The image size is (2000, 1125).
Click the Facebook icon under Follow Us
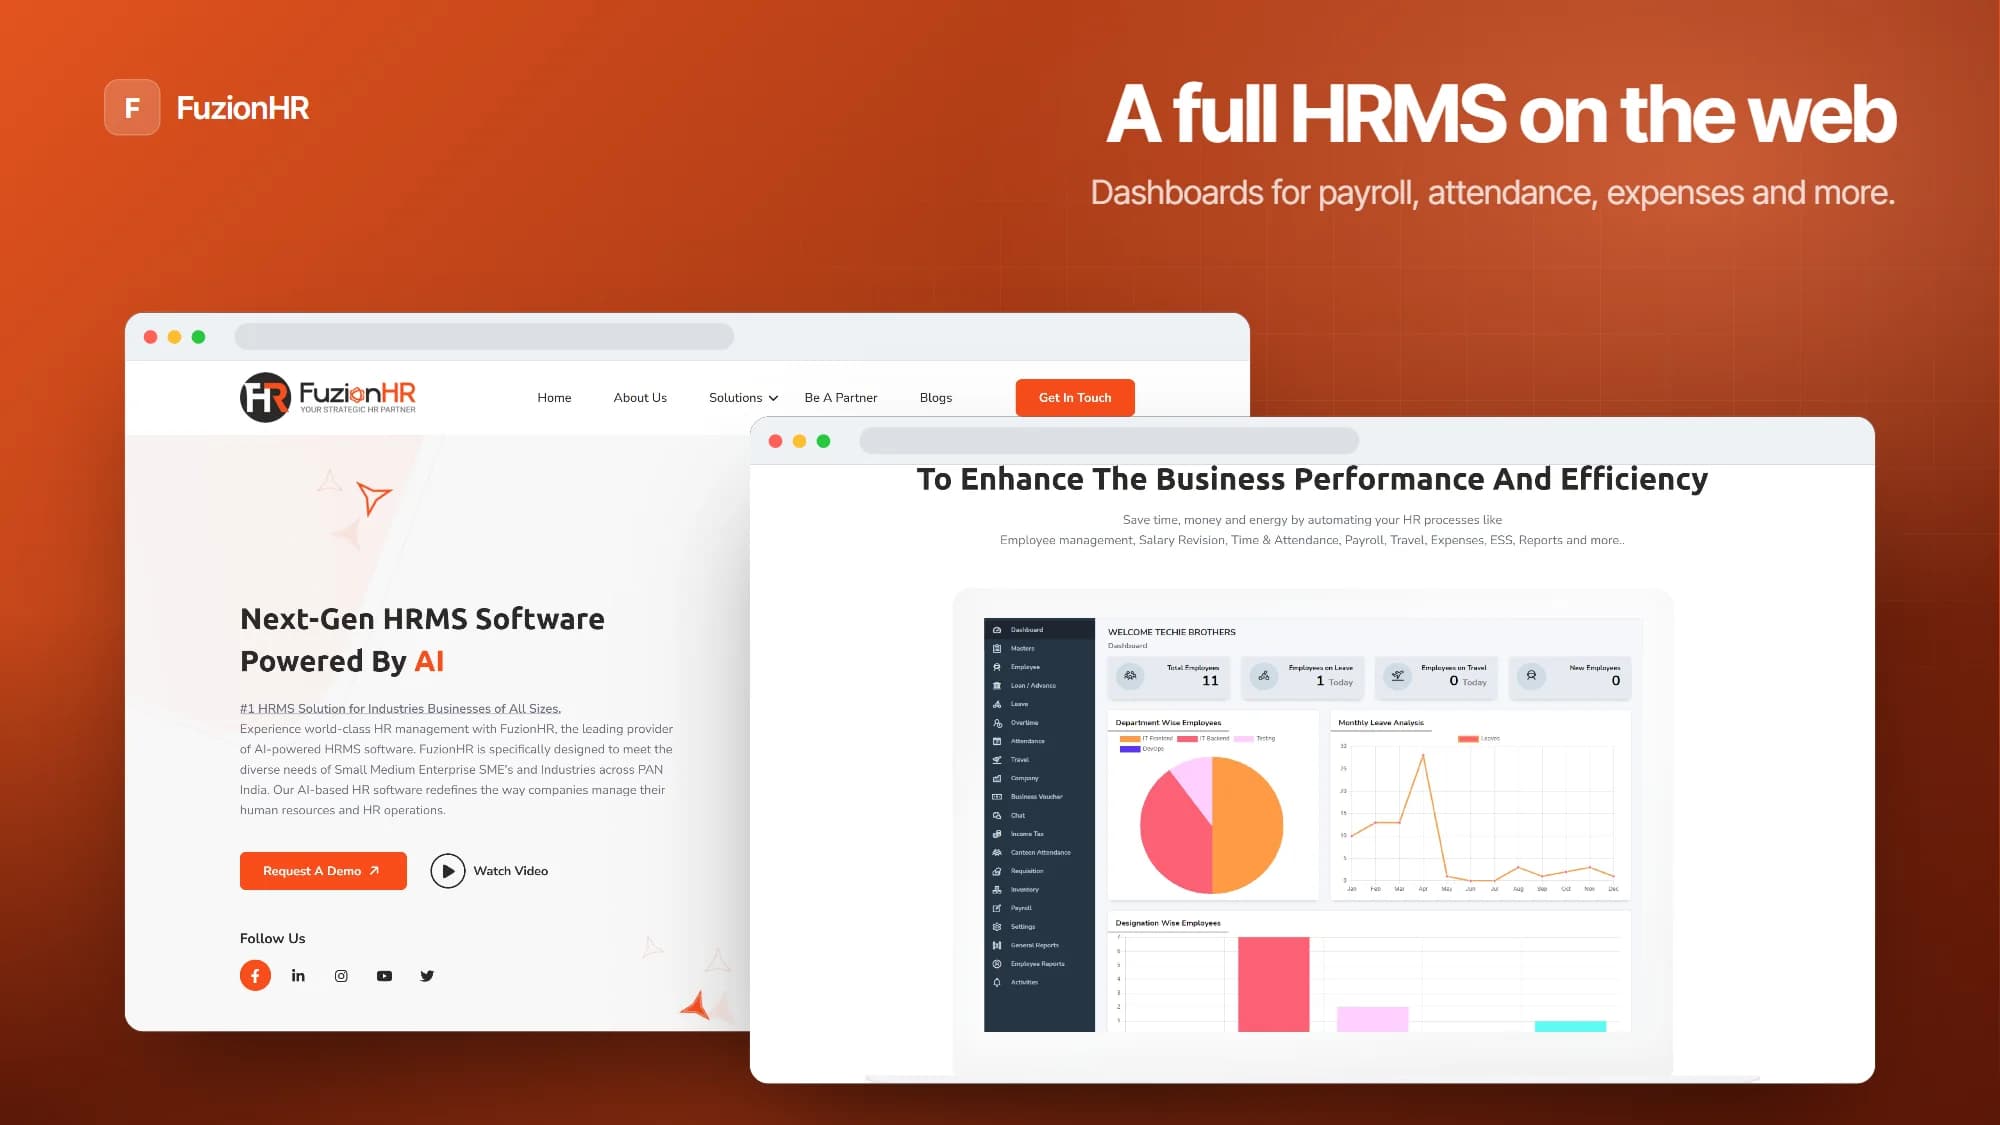click(x=255, y=975)
